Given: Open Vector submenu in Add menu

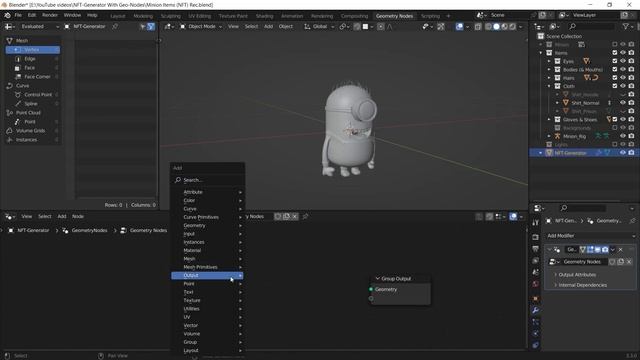Looking at the screenshot, I should [207, 325].
